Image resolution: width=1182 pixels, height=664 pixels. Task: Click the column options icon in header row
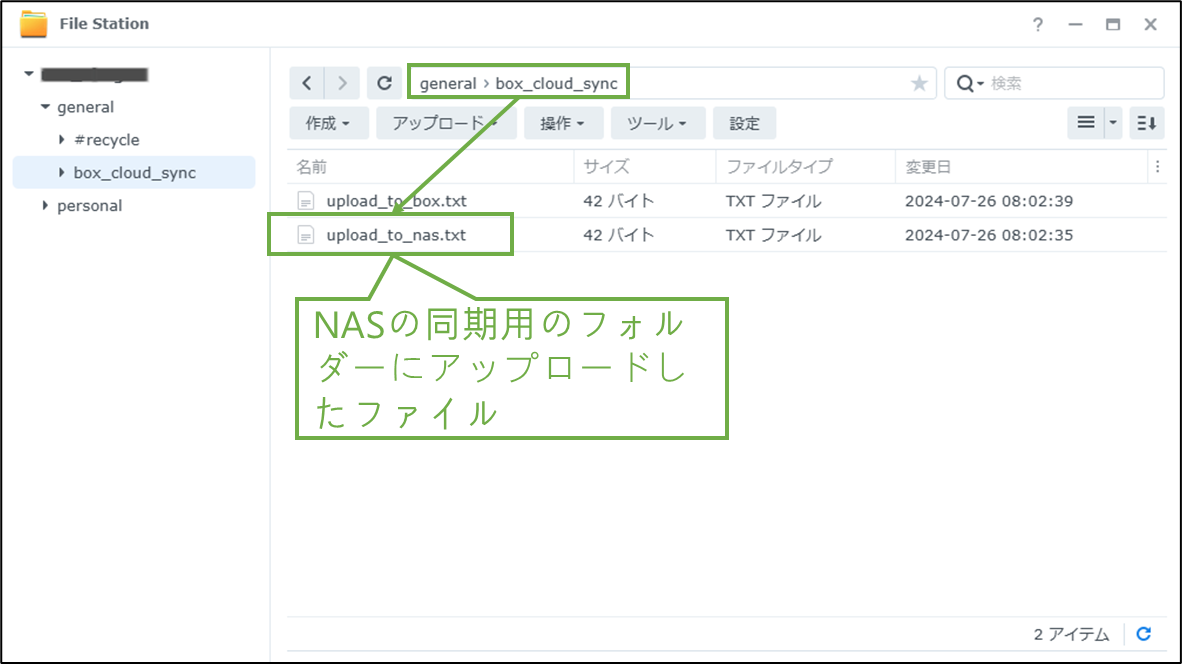pos(1159,166)
